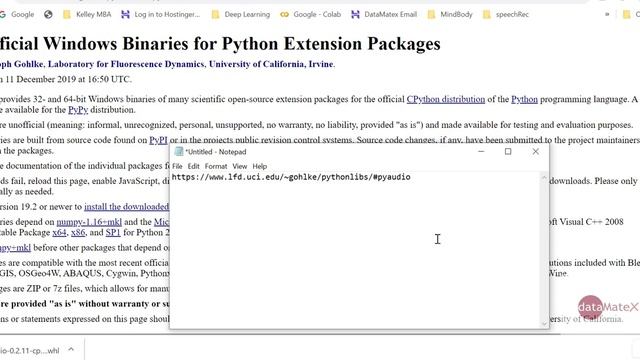Follow the PyPI link
This screenshot has width=640, height=360.
coord(158,140)
